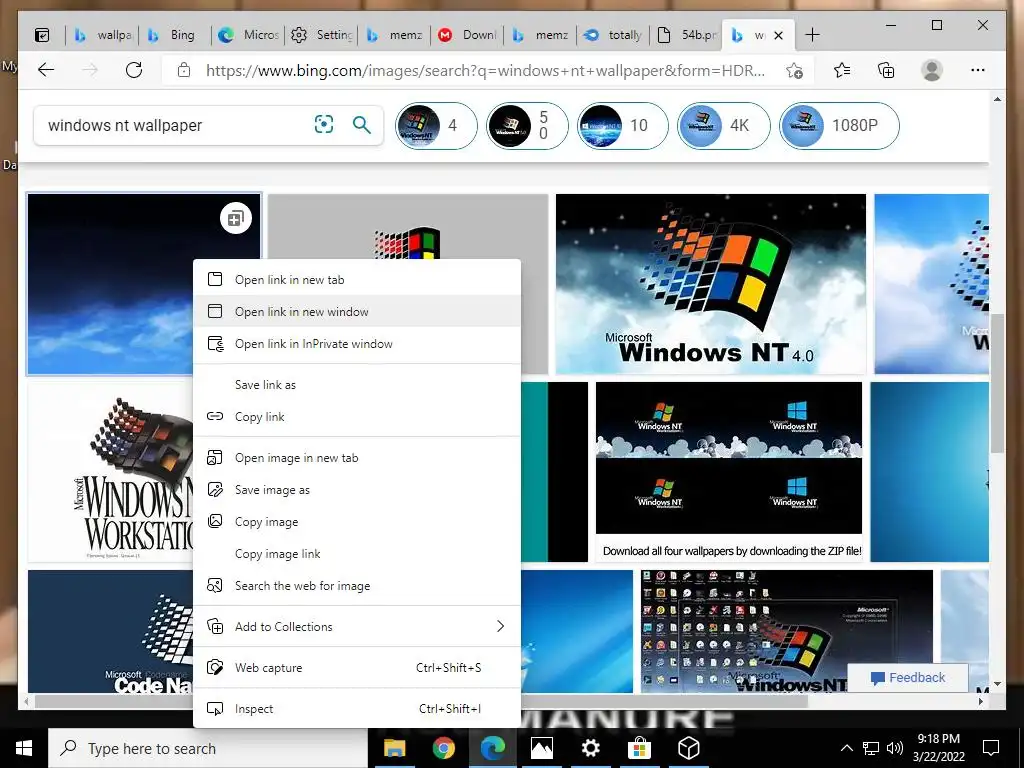Select Open link in InPrivate window
Viewport: 1024px width, 768px height.
[357, 344]
